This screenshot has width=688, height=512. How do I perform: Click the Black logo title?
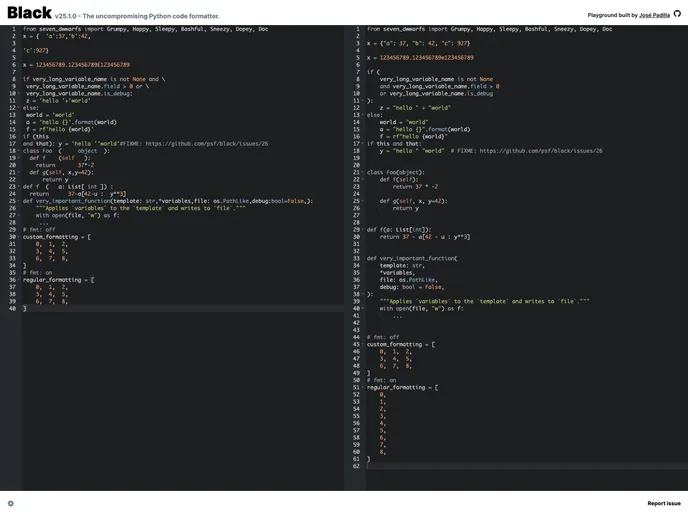(x=29, y=13)
